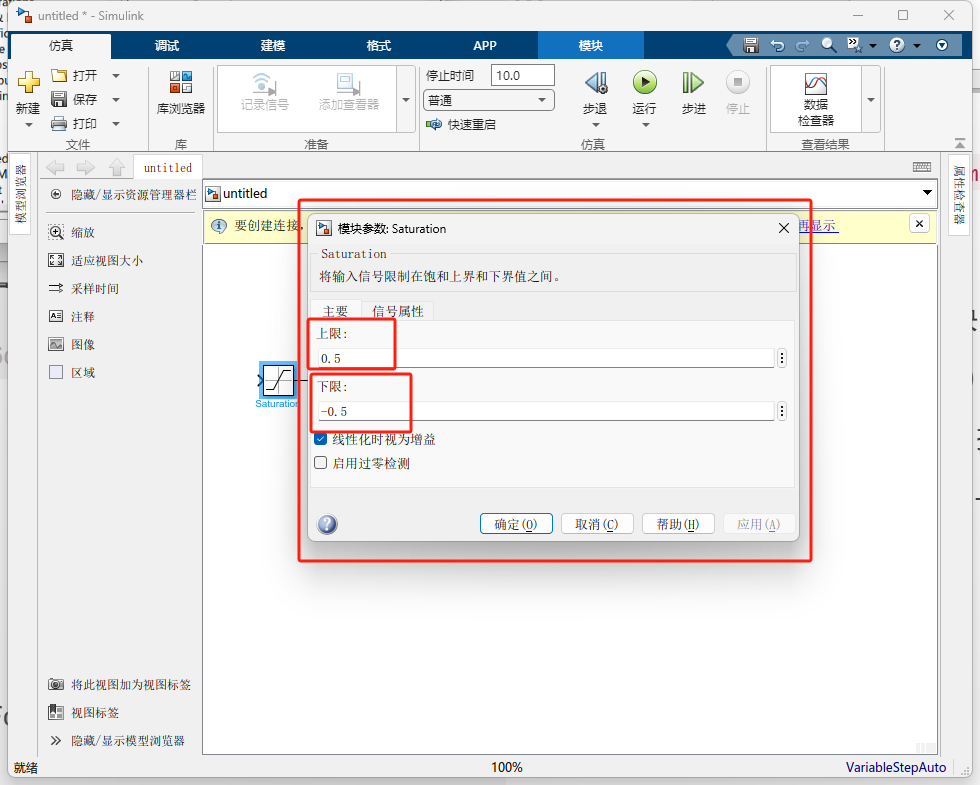The width and height of the screenshot is (980, 785).
Task: Open the 上限 field options menu
Action: [x=781, y=358]
